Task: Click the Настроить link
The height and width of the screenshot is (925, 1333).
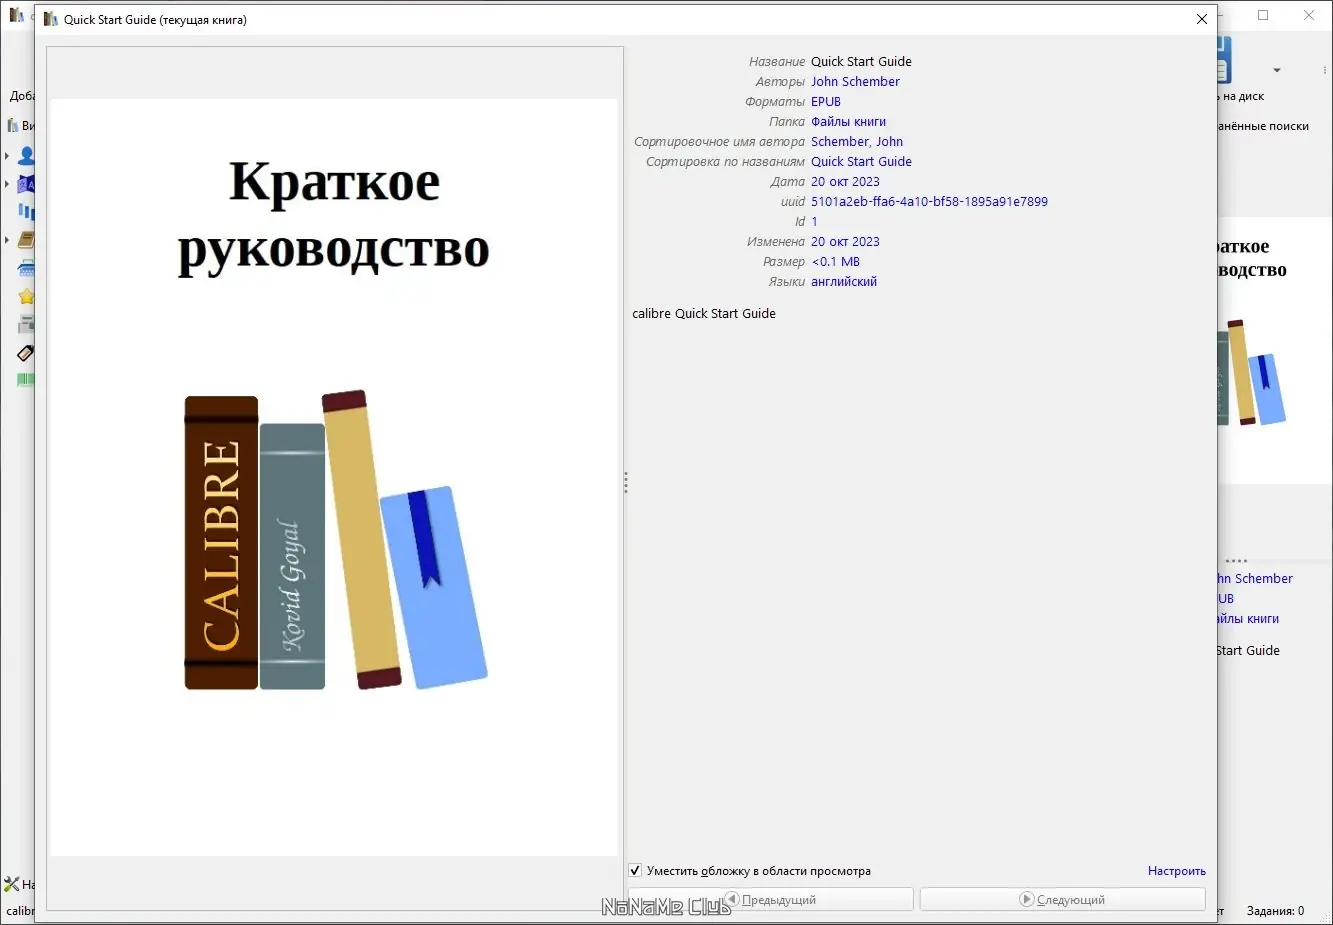Action: point(1176,870)
